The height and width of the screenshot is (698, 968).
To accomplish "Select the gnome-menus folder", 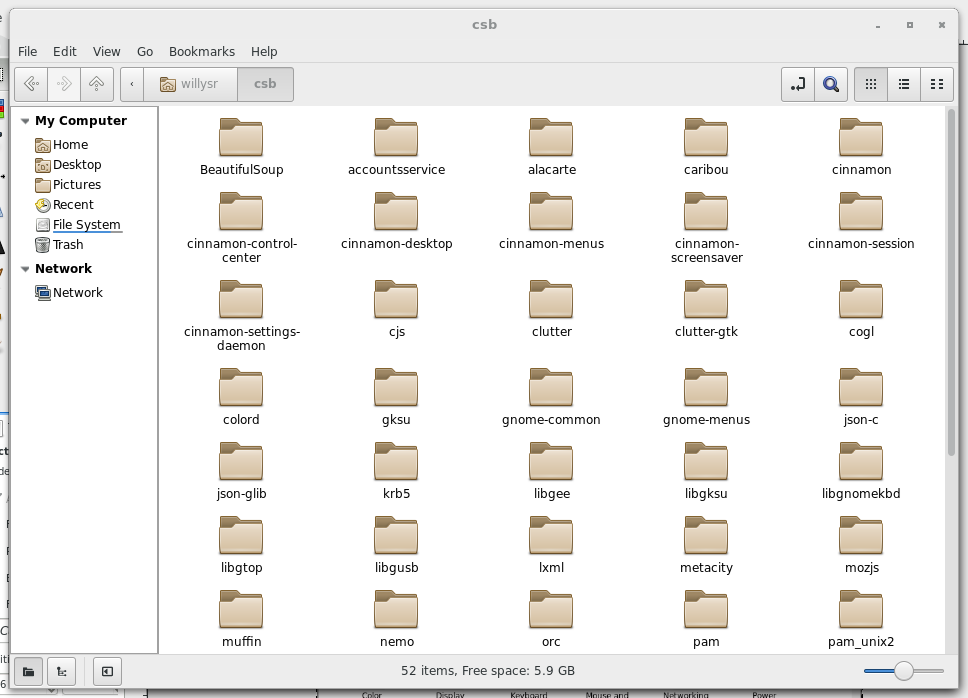I will pyautogui.click(x=706, y=397).
